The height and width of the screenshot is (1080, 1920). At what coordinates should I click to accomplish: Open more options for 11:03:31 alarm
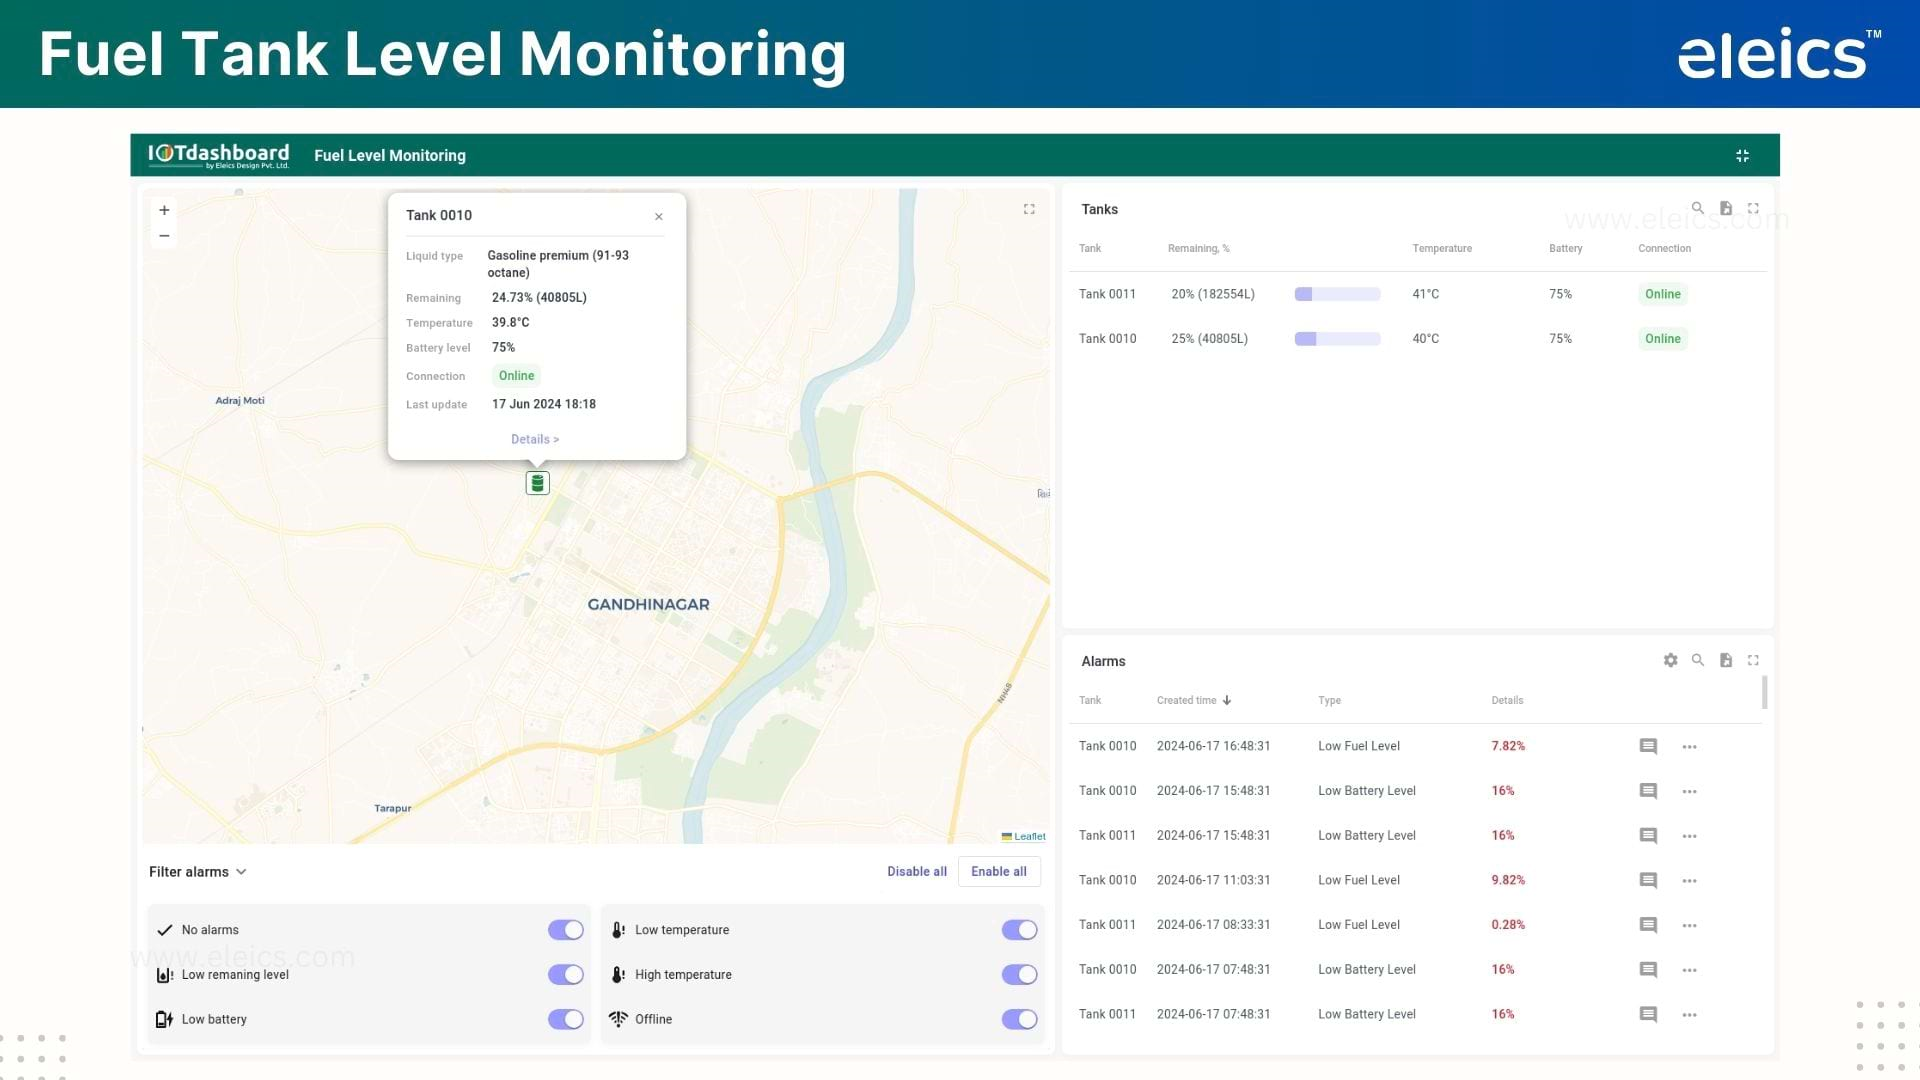click(x=1690, y=881)
